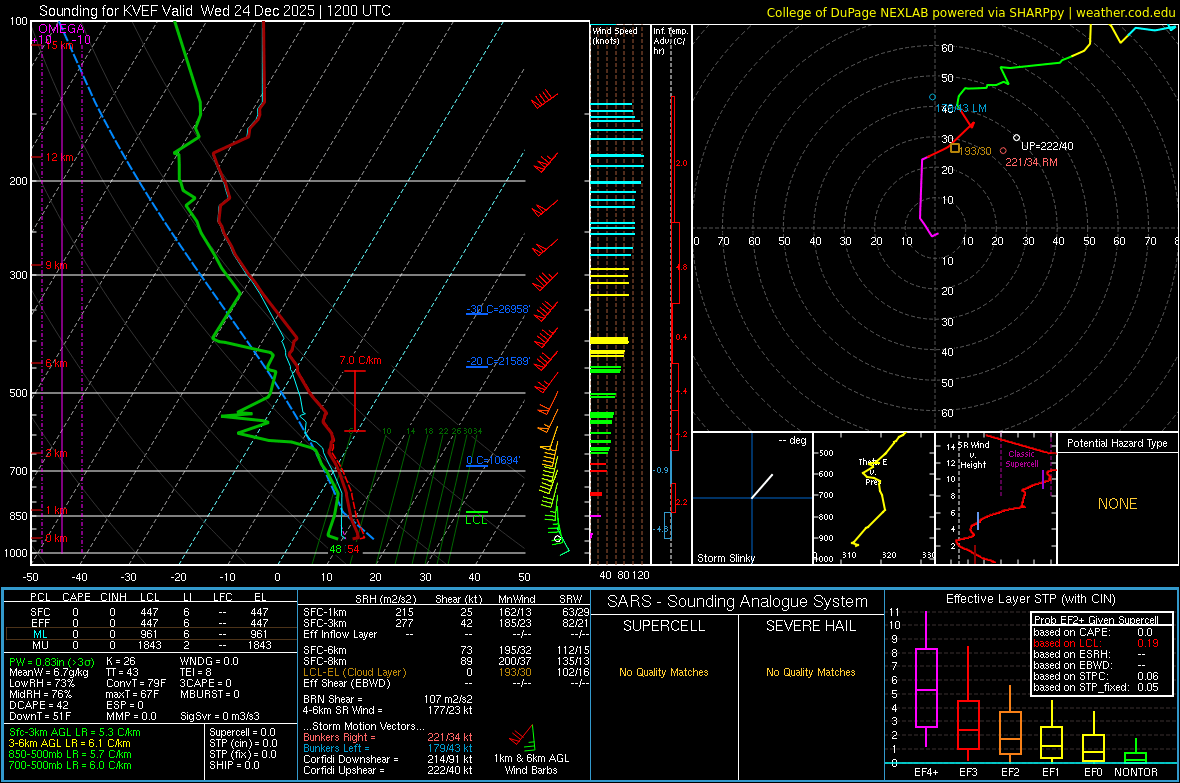This screenshot has height=783, width=1180.
Task: Click the NONE hazard type text
Action: [1117, 504]
